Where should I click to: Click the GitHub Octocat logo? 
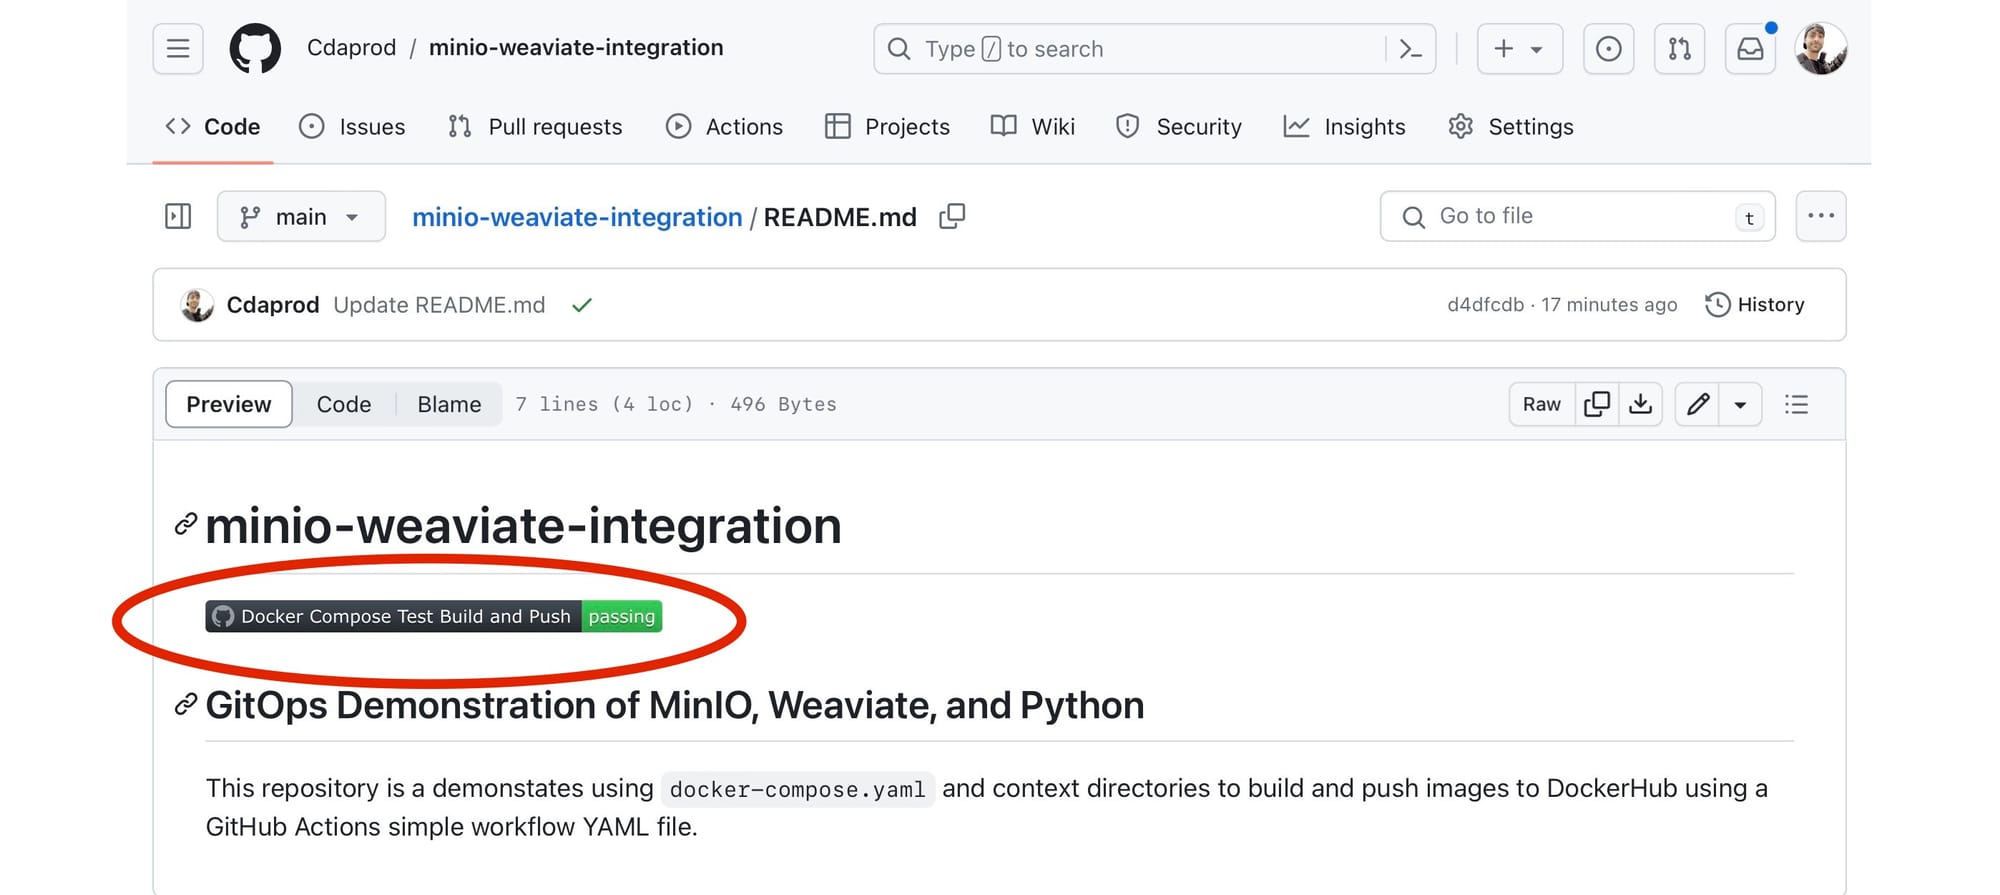(x=255, y=49)
